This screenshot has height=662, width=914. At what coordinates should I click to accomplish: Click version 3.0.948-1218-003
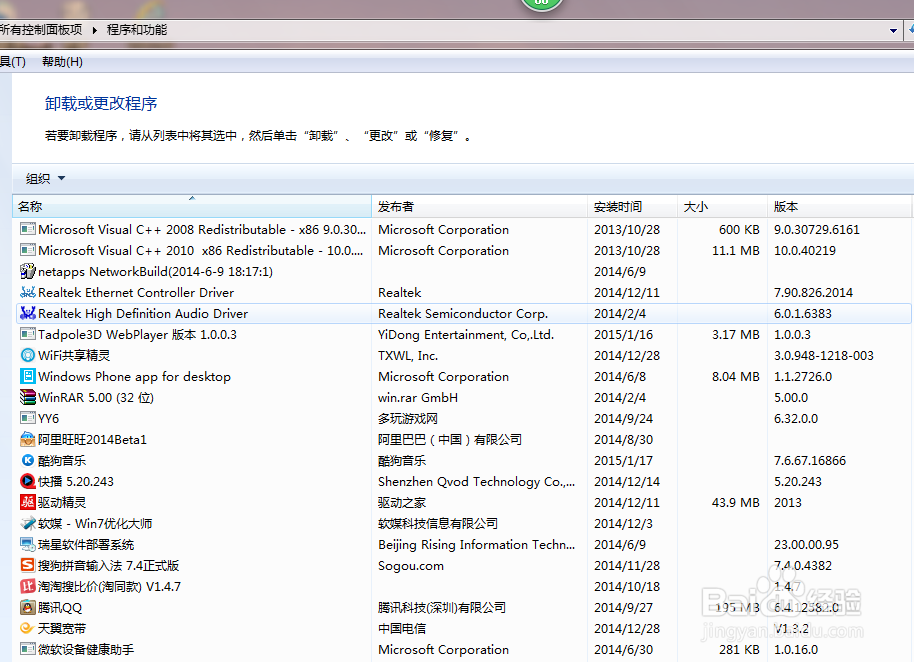824,355
